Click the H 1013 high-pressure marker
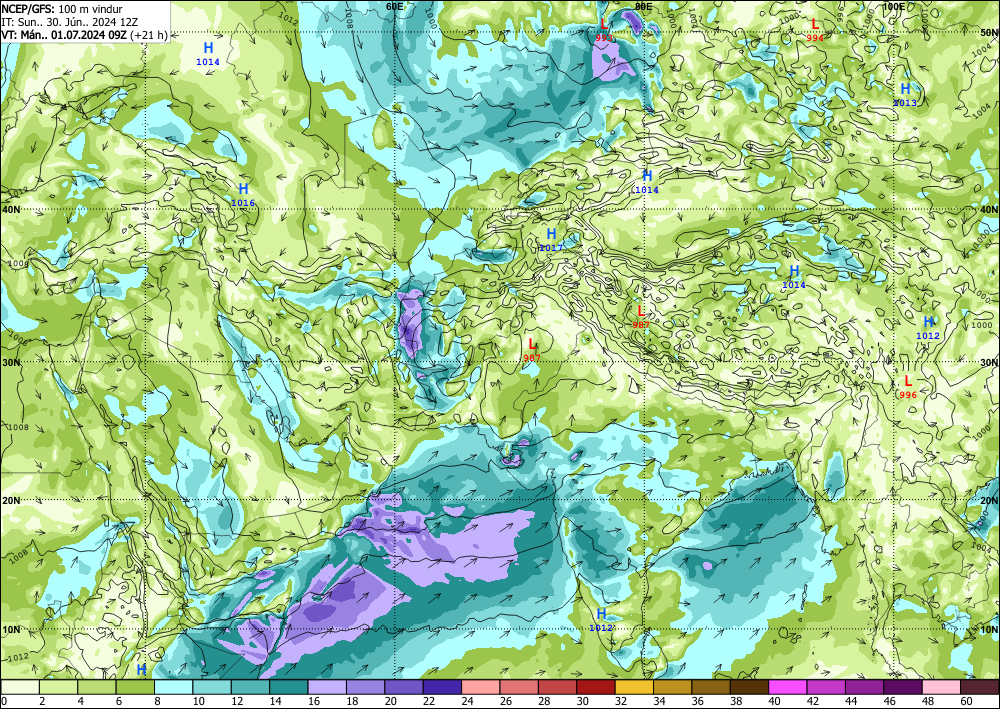The height and width of the screenshot is (709, 1000). pyautogui.click(x=905, y=94)
